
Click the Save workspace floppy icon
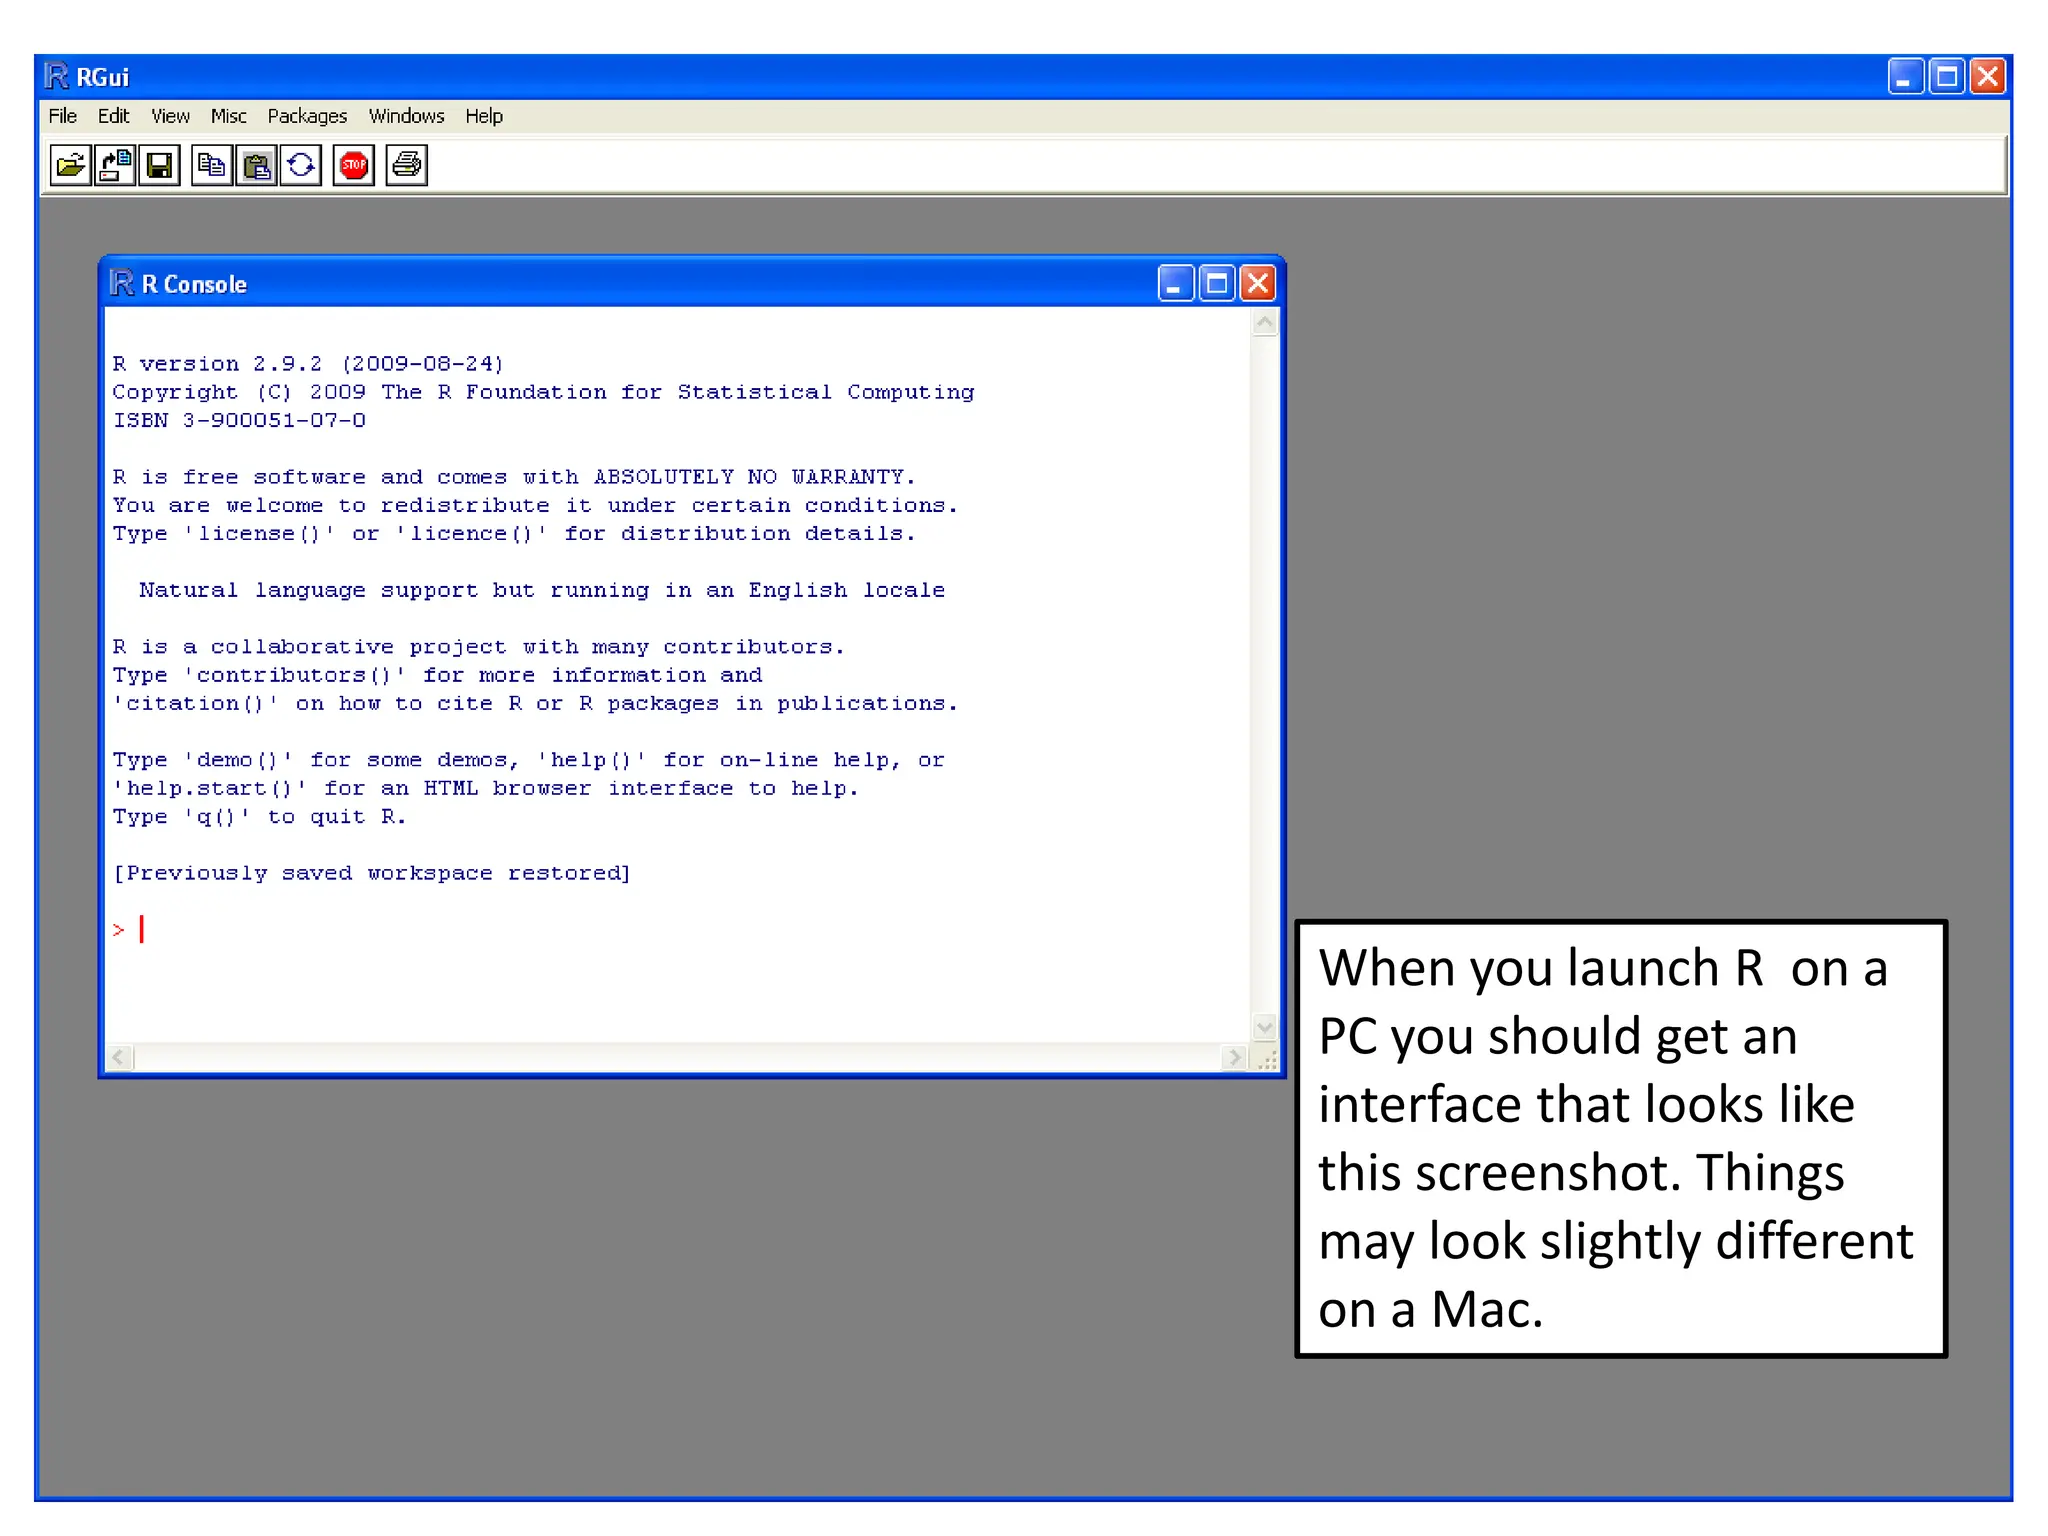pyautogui.click(x=159, y=165)
